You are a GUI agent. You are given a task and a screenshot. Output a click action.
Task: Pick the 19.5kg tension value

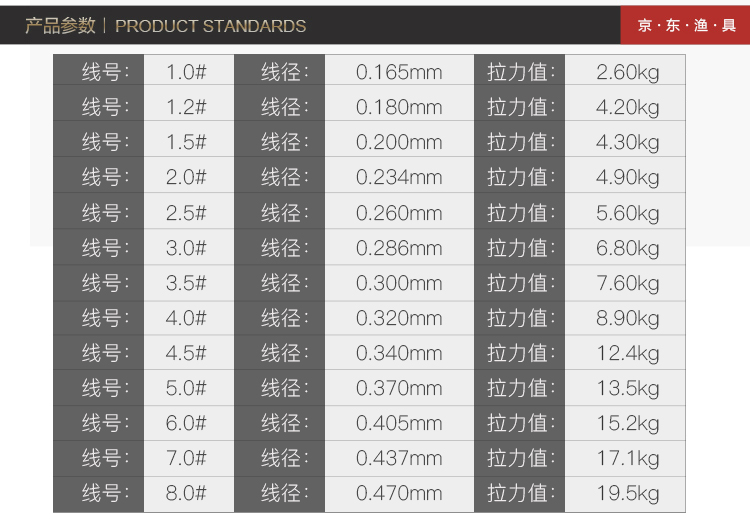click(628, 494)
